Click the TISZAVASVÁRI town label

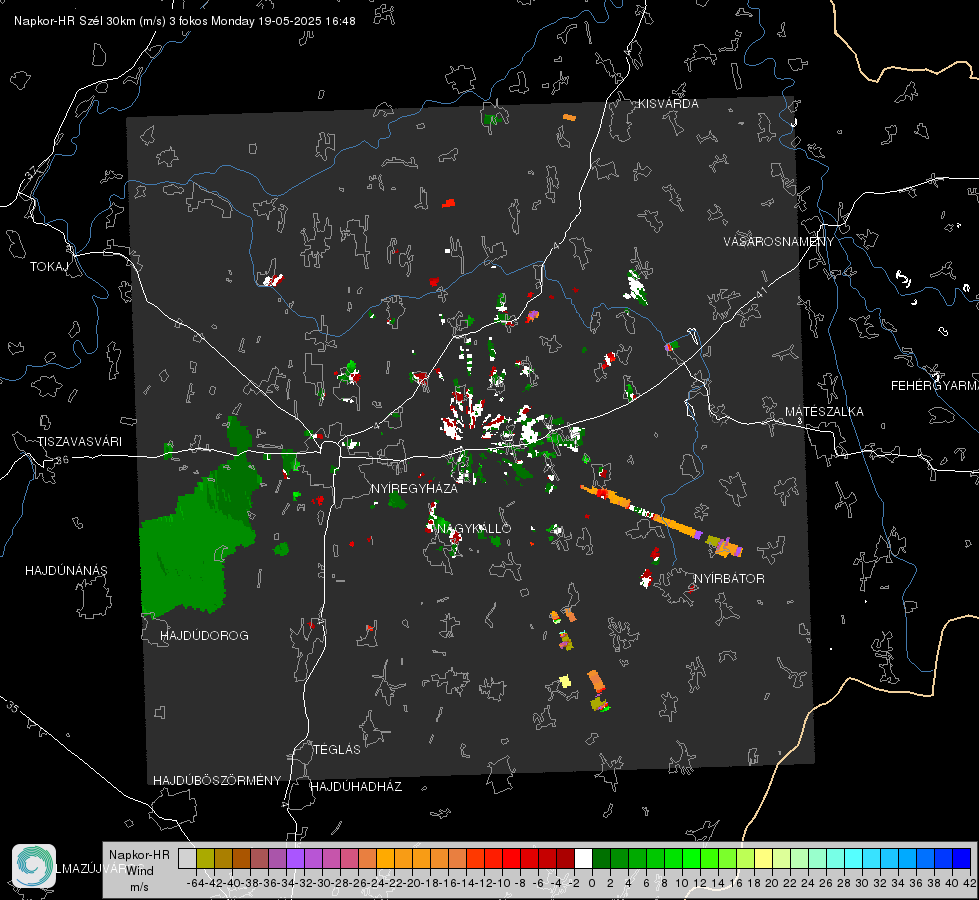tap(79, 442)
